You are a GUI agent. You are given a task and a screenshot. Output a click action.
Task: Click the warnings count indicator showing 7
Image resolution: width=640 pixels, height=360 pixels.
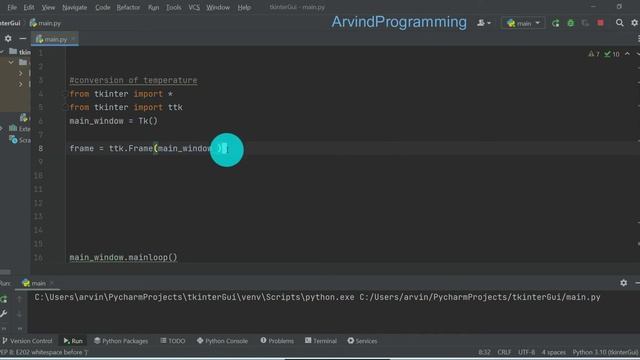tap(594, 54)
